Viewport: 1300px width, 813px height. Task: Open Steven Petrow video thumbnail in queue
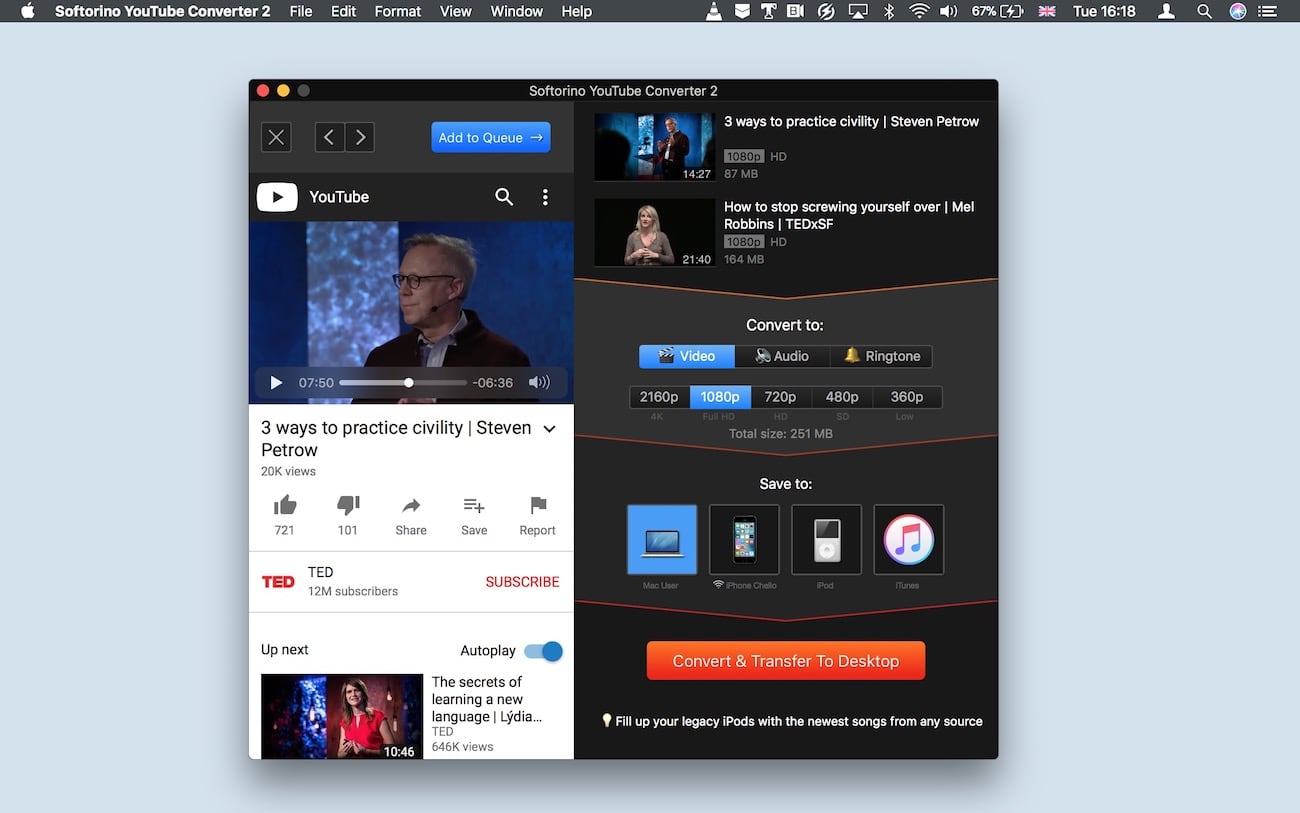(x=654, y=146)
